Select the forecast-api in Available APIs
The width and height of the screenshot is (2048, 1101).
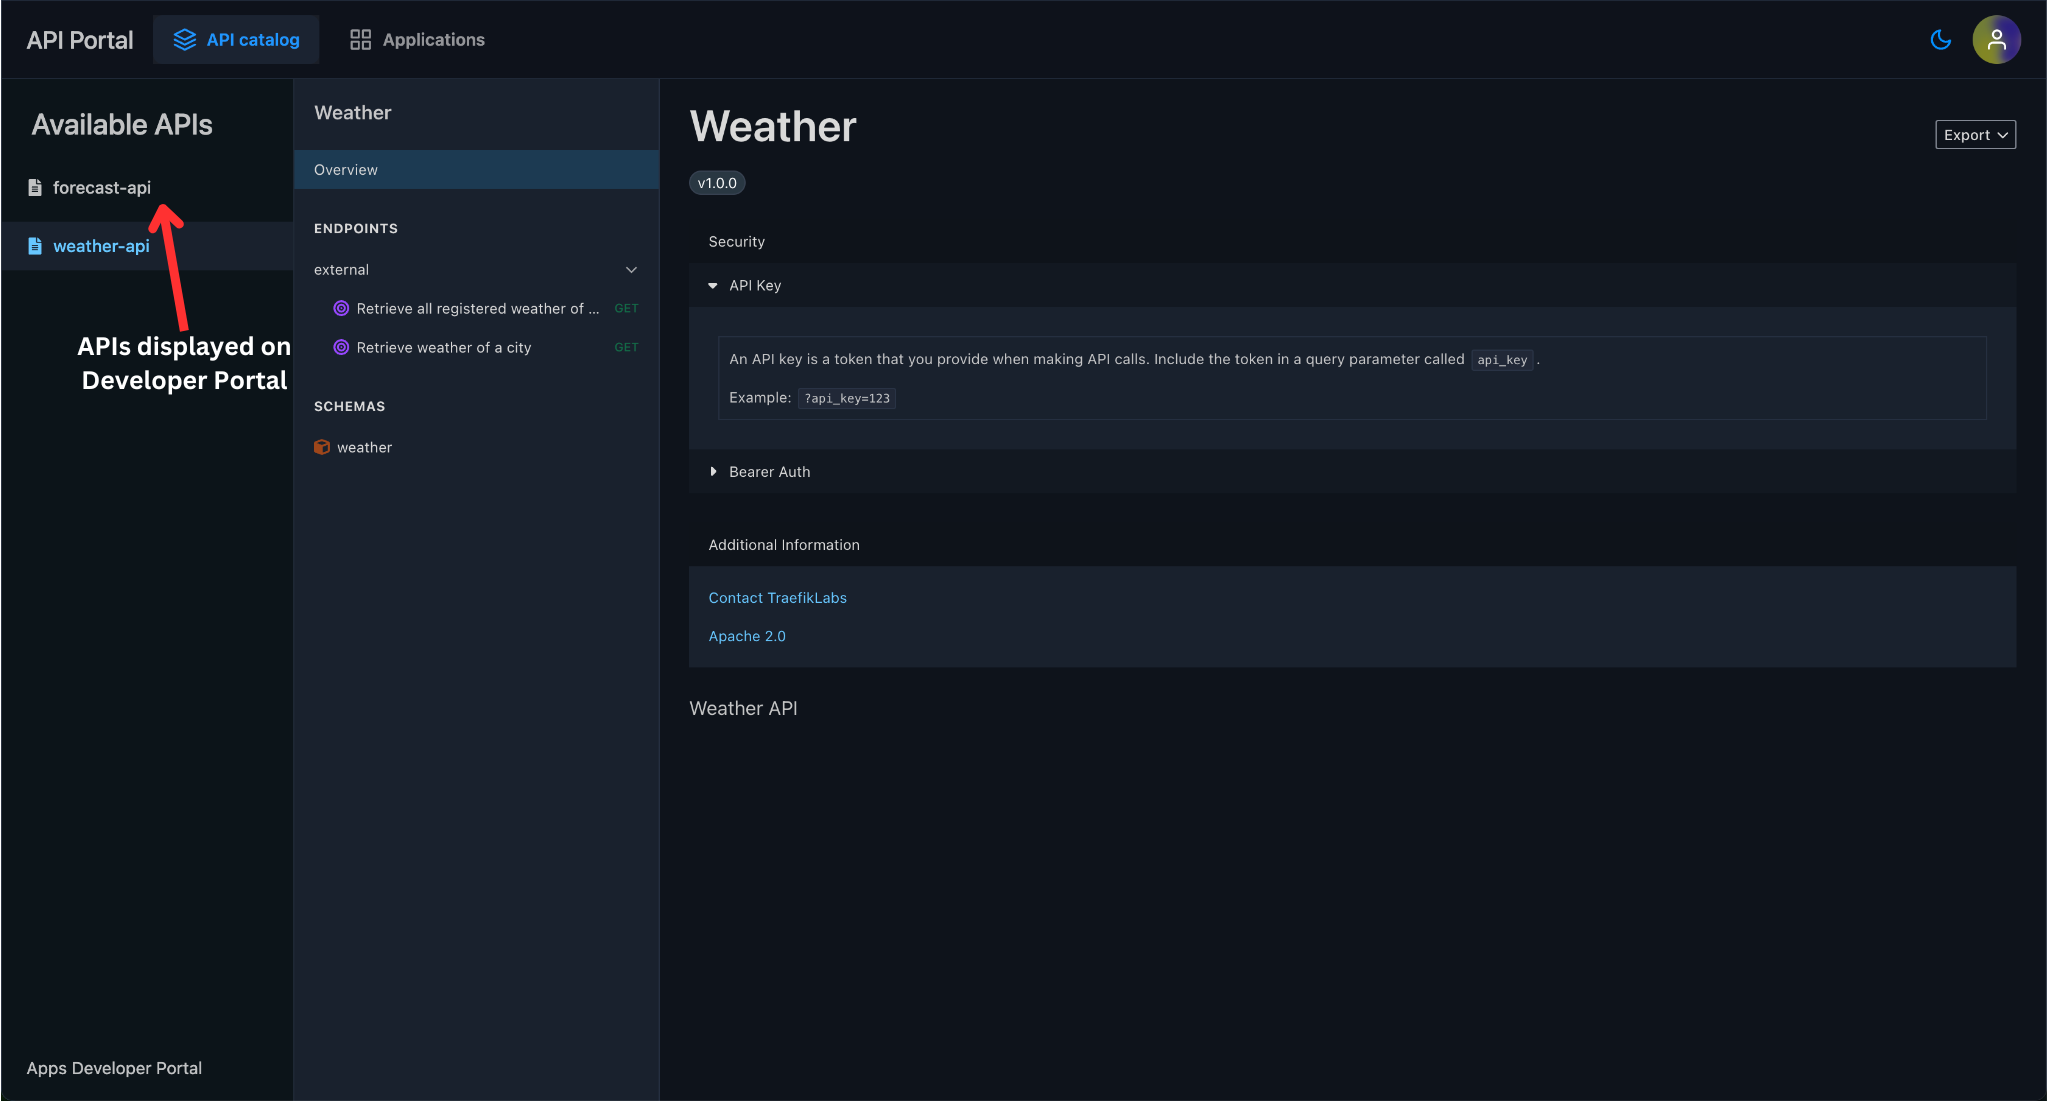[101, 187]
